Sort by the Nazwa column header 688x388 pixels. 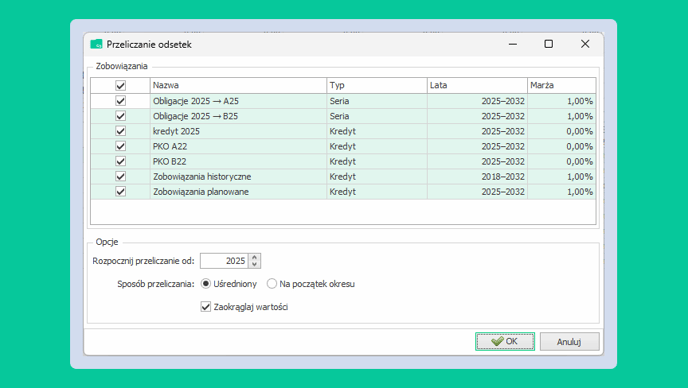(238, 86)
